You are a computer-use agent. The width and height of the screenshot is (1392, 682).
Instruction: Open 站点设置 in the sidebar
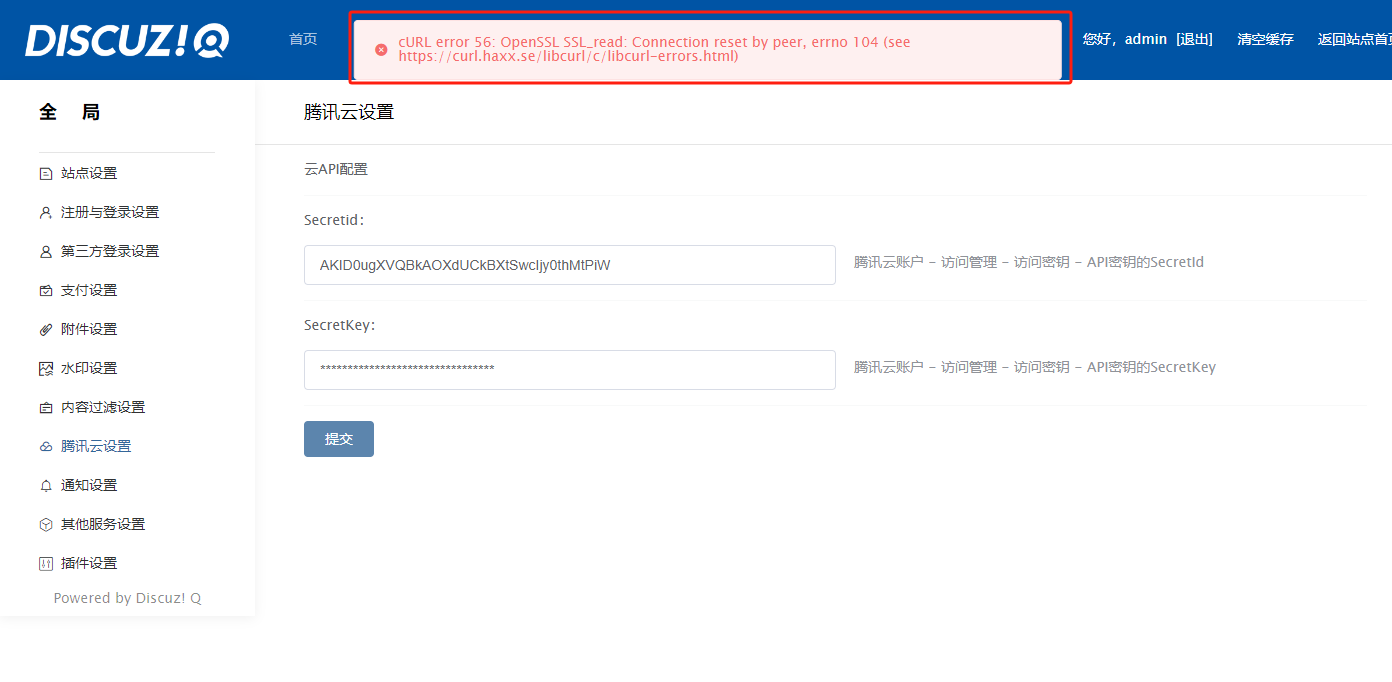89,173
